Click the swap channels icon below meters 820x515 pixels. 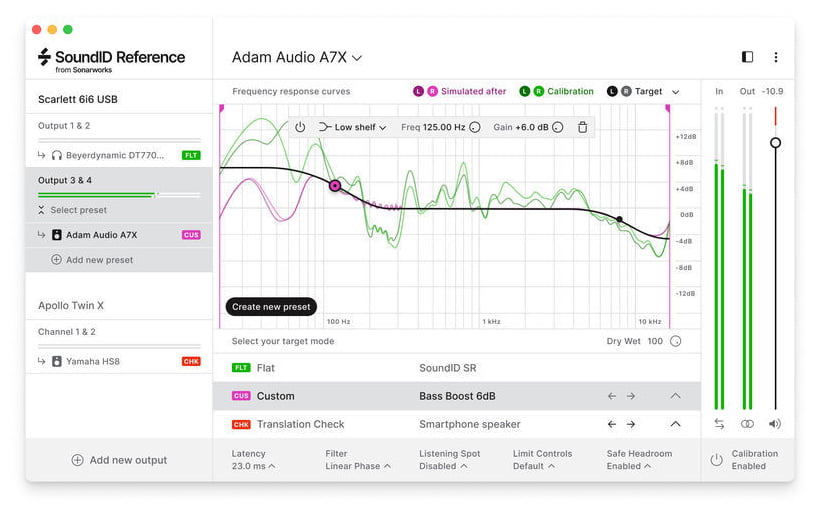click(x=719, y=424)
